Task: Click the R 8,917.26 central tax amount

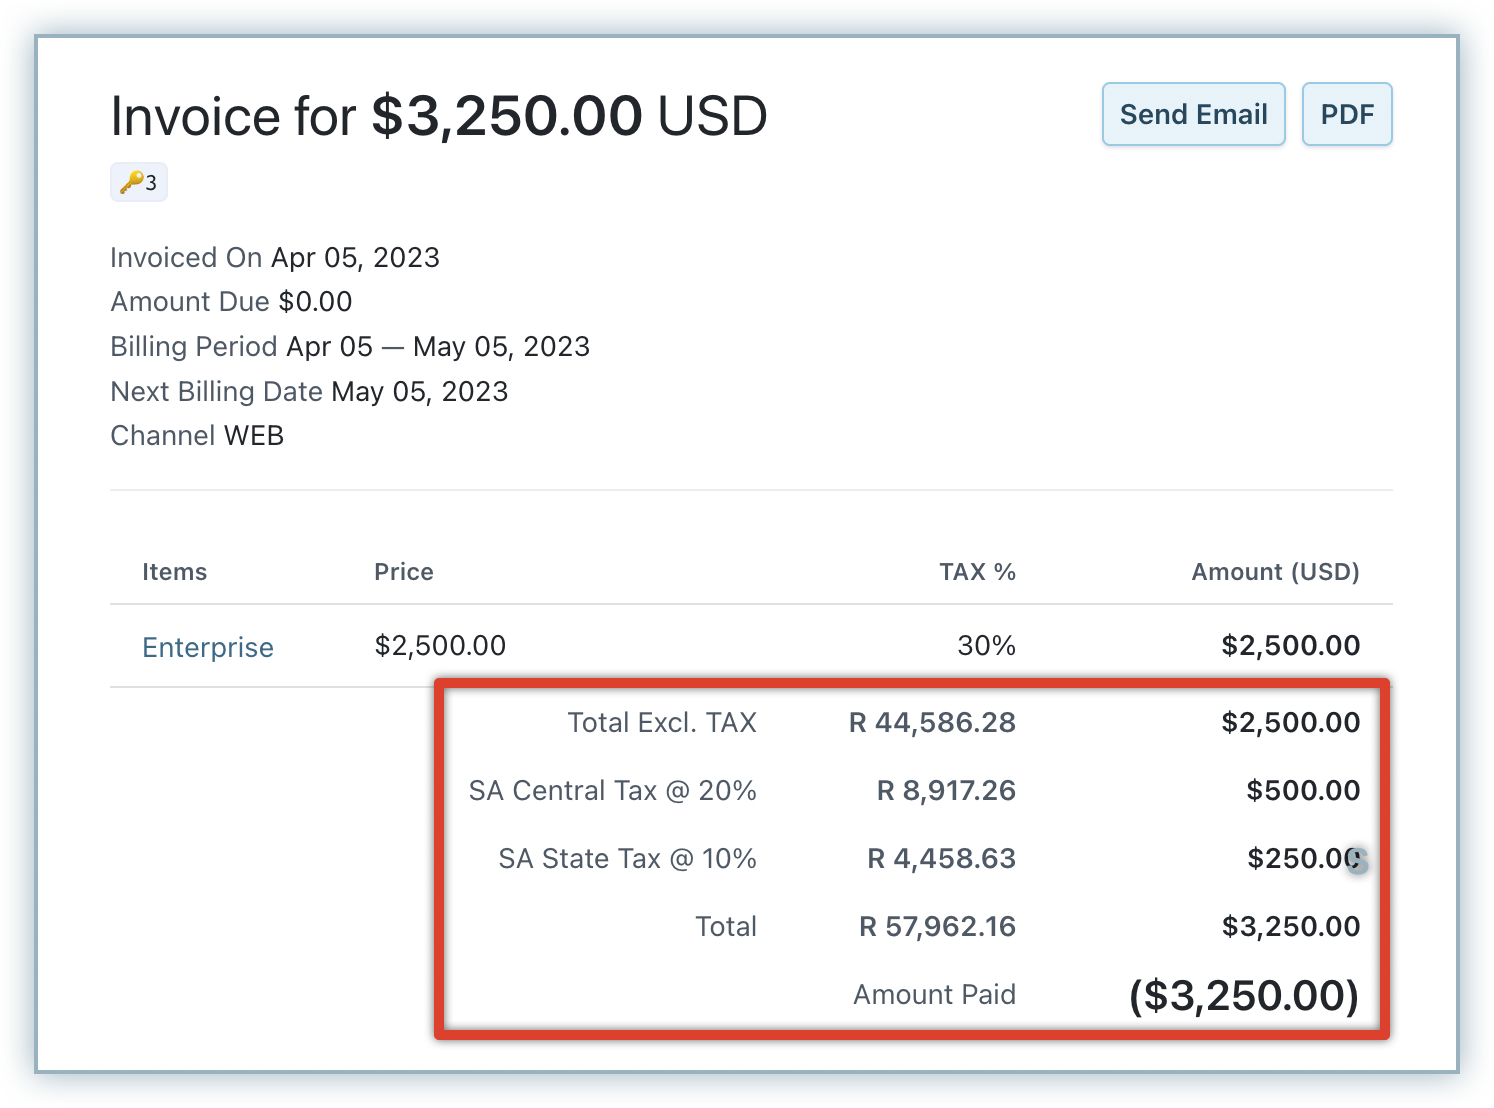Action: point(945,791)
